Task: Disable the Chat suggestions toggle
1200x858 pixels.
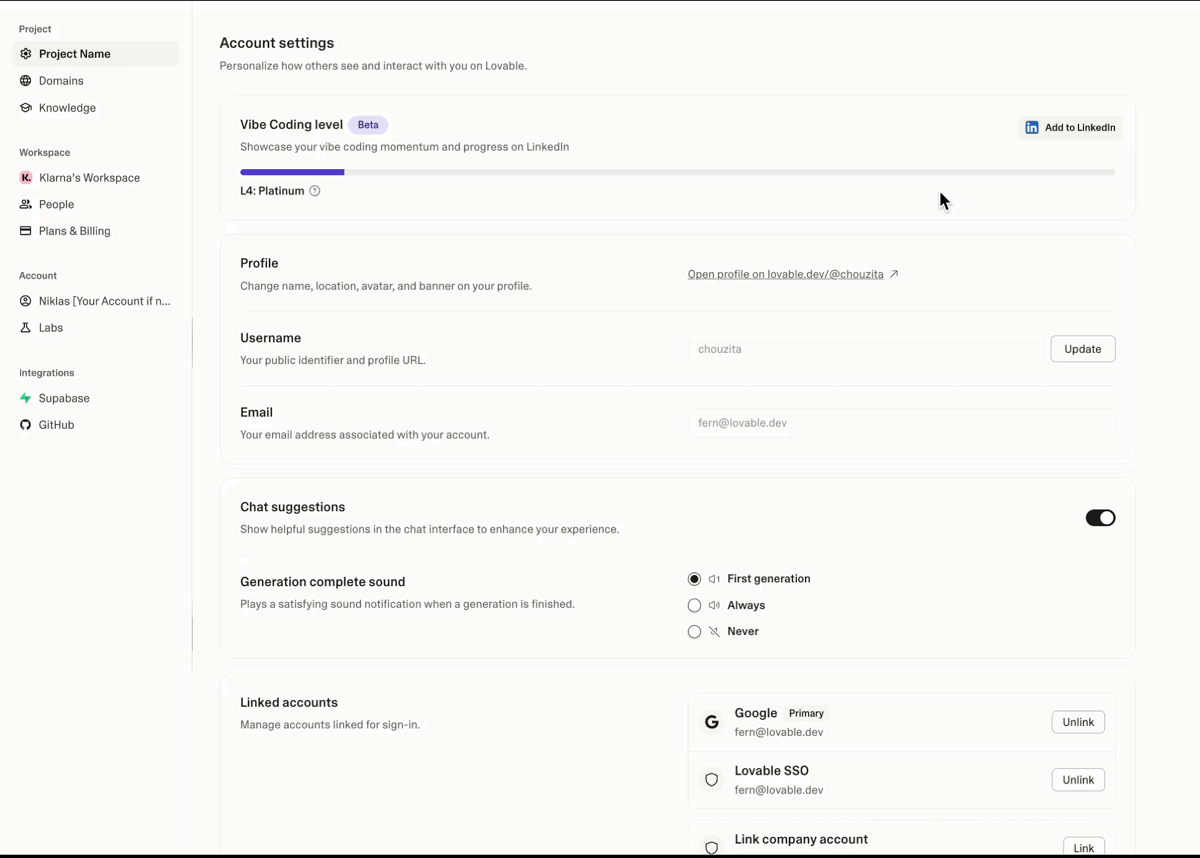Action: (x=1100, y=517)
